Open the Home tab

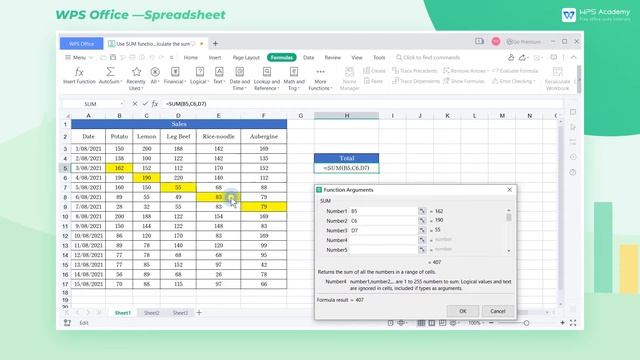click(x=191, y=58)
